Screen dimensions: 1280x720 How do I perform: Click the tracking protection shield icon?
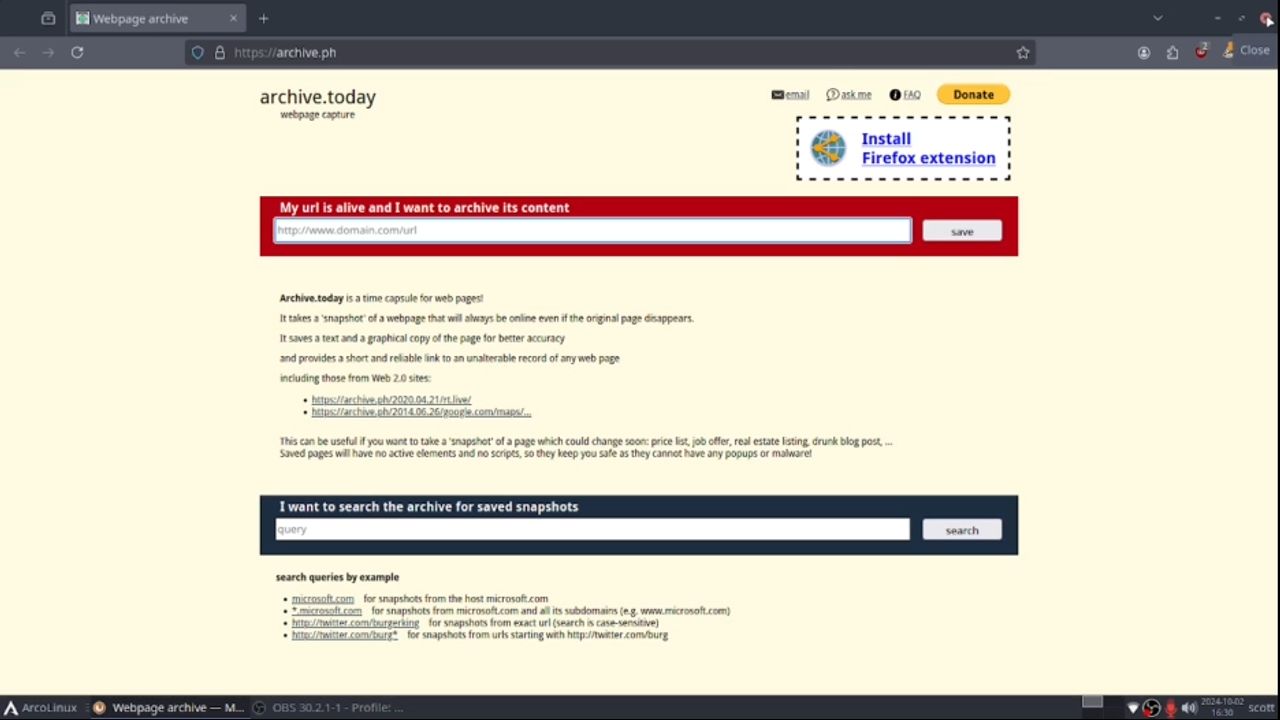[x=198, y=52]
